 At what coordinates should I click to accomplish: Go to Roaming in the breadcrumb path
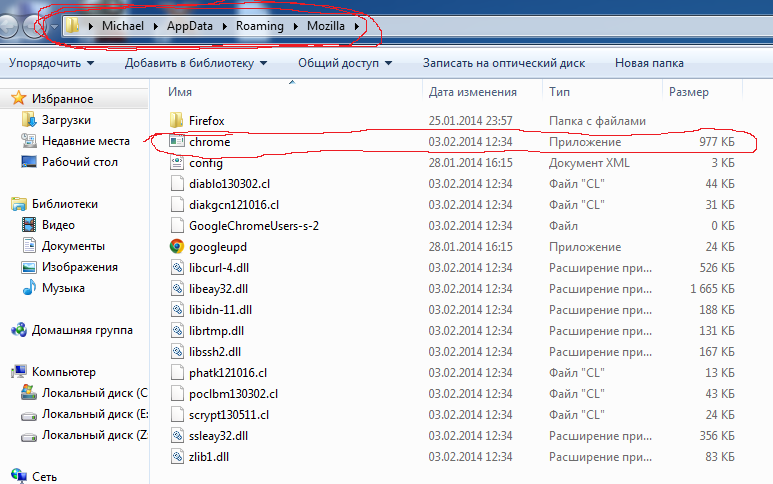[x=260, y=26]
